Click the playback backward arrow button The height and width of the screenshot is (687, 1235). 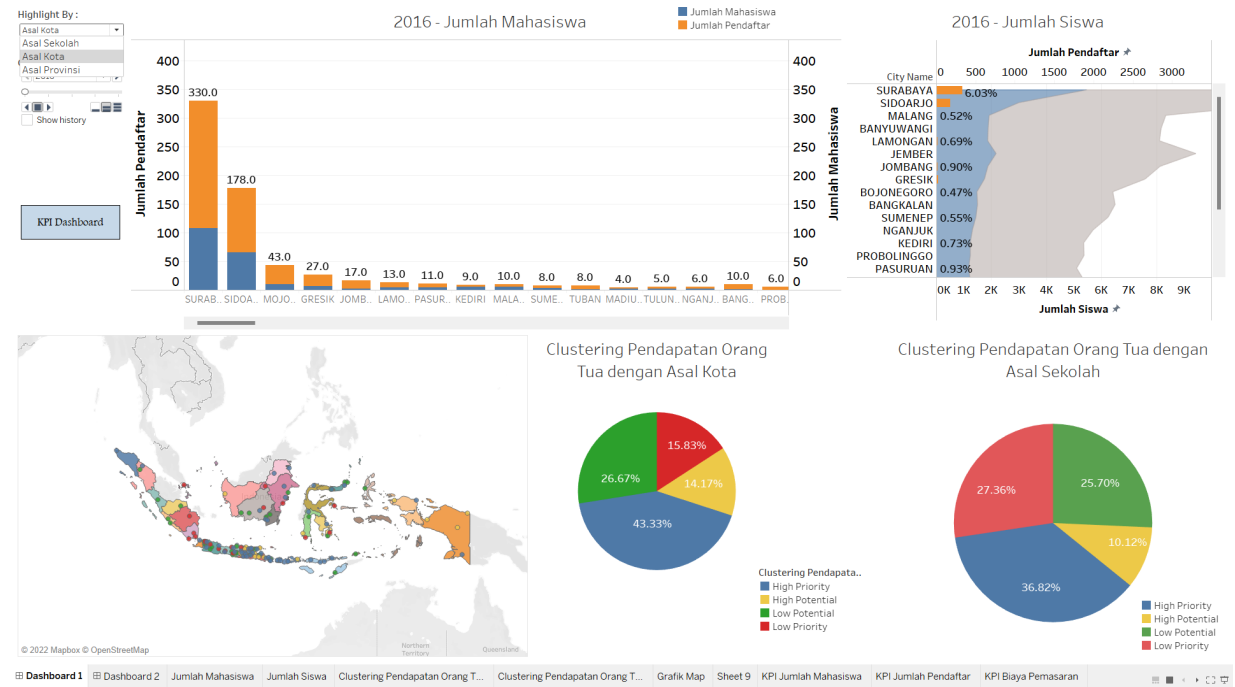pos(27,107)
